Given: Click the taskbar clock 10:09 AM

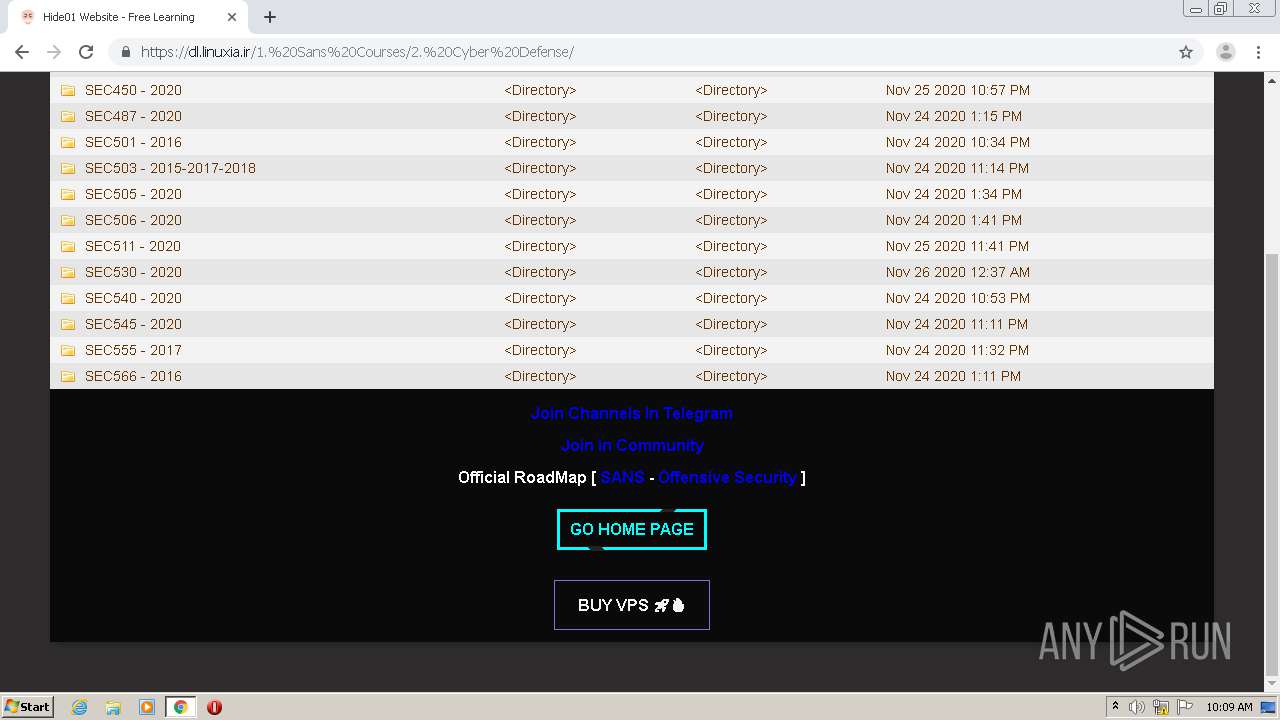Looking at the screenshot, I should tap(1229, 707).
